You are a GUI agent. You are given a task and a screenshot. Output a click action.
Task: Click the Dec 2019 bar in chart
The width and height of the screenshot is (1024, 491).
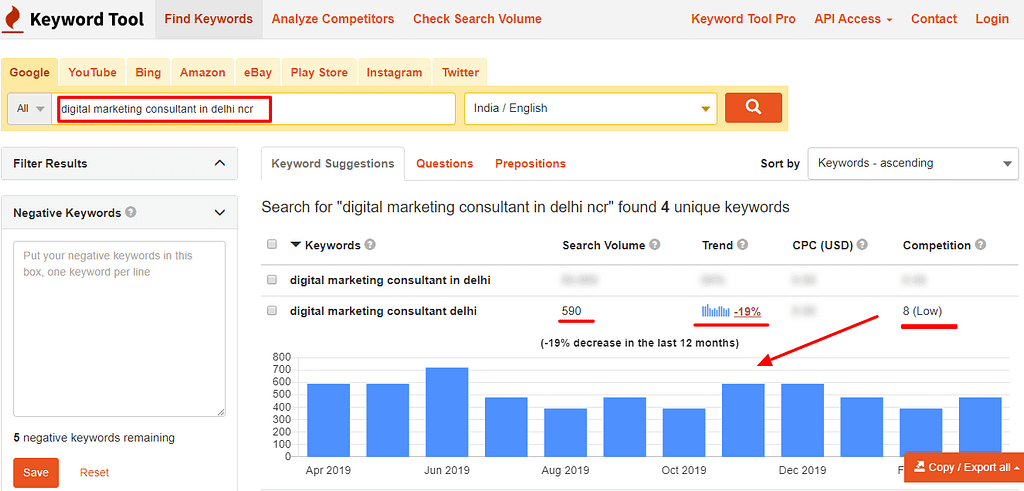[x=803, y=420]
